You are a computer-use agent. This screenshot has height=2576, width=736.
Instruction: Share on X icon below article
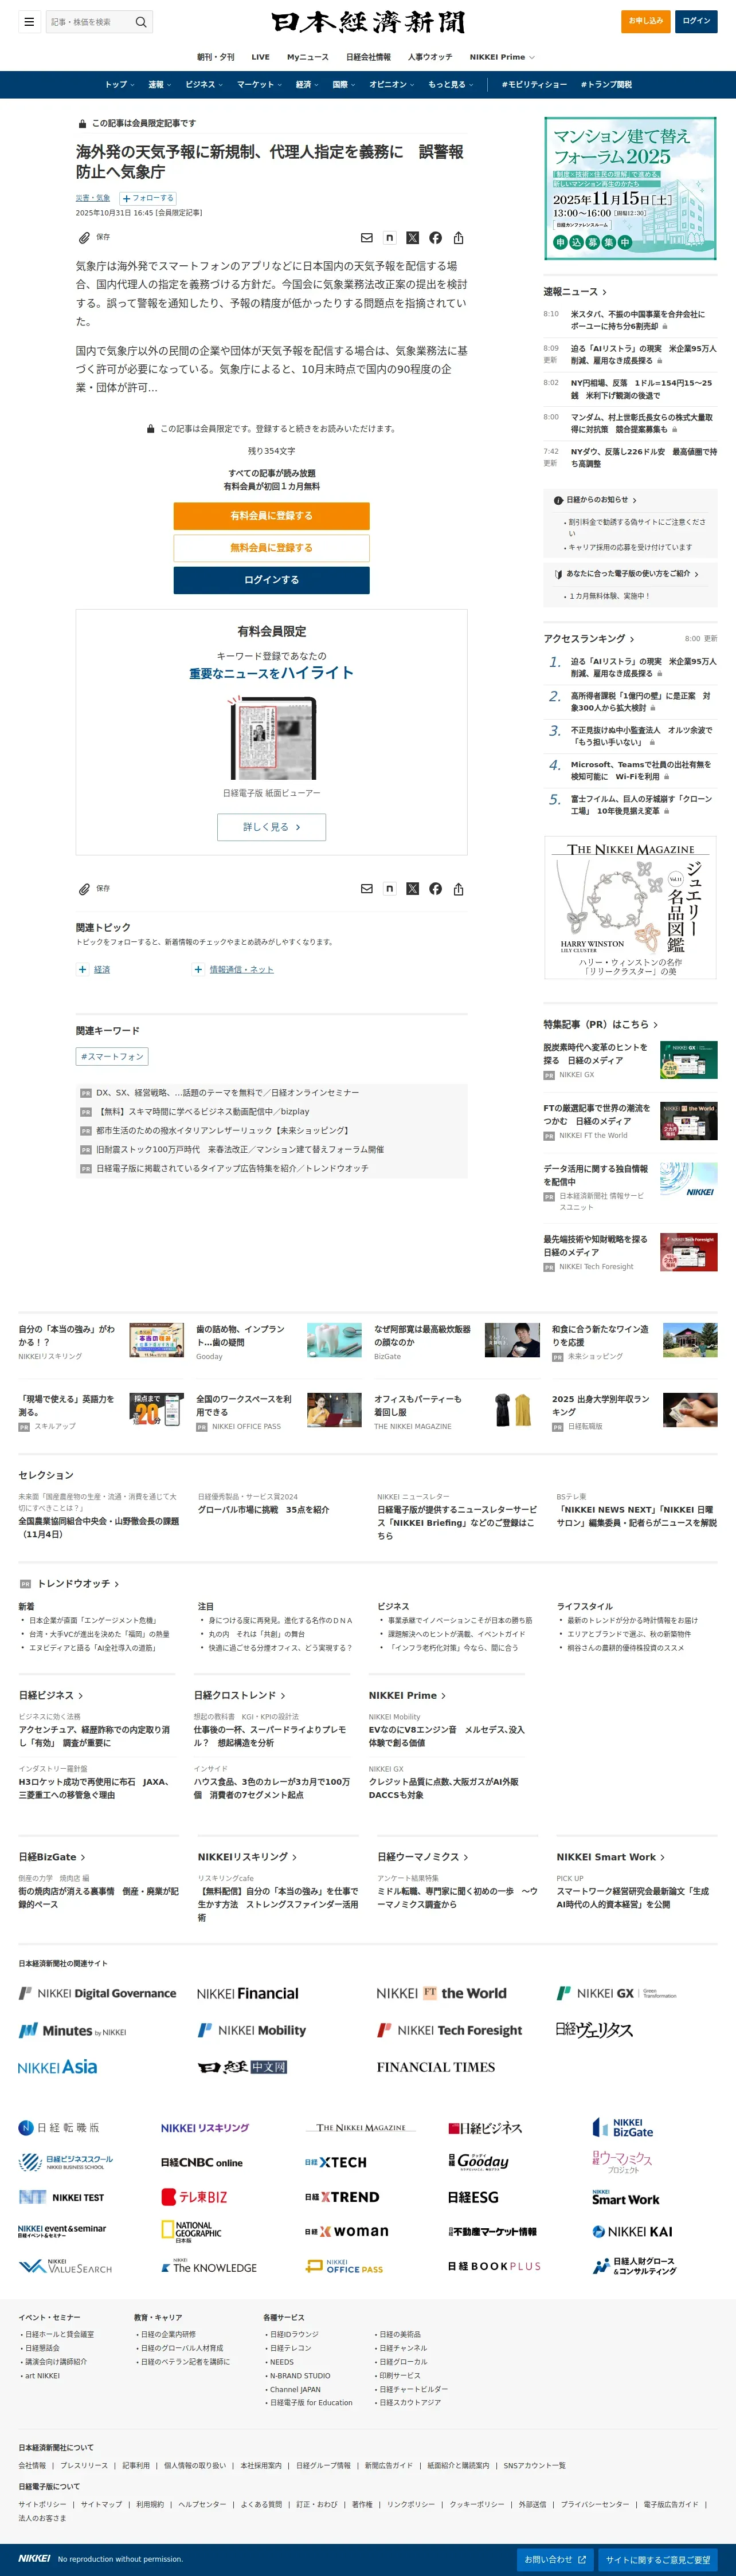point(412,889)
